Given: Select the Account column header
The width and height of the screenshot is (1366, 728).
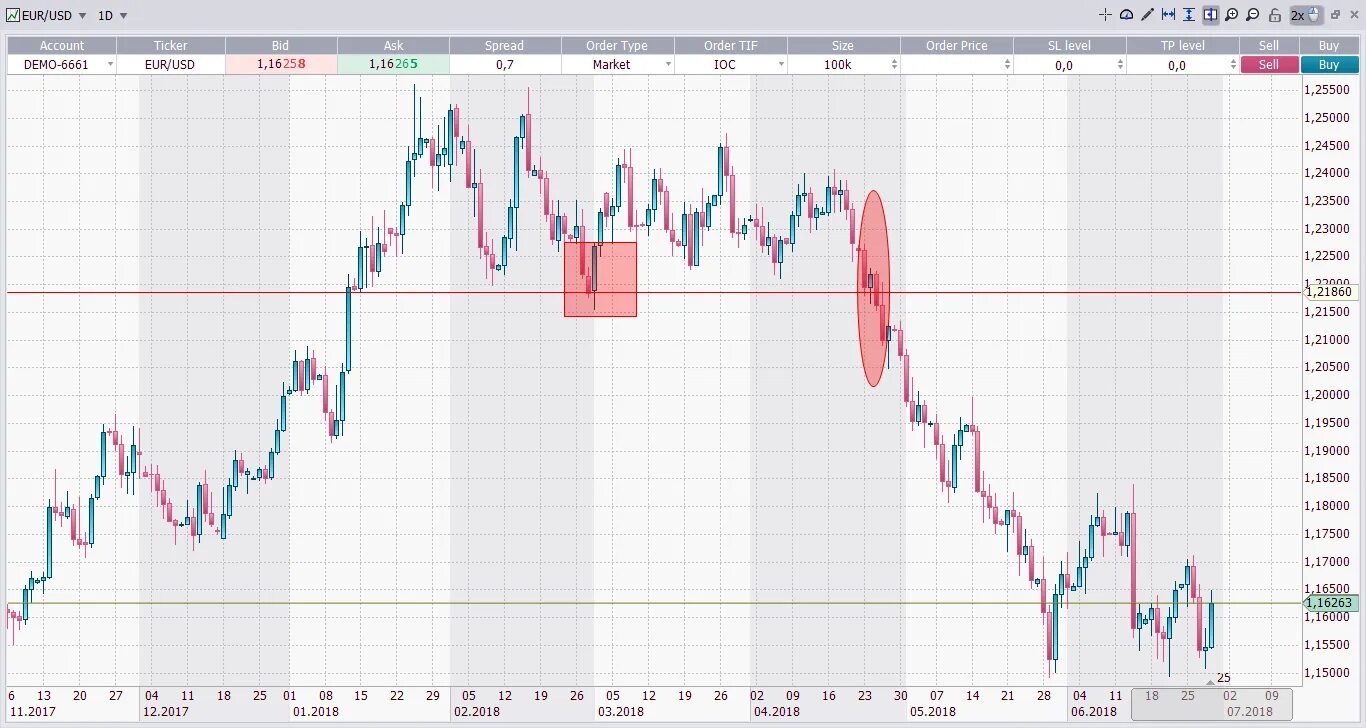Looking at the screenshot, I should [x=62, y=45].
